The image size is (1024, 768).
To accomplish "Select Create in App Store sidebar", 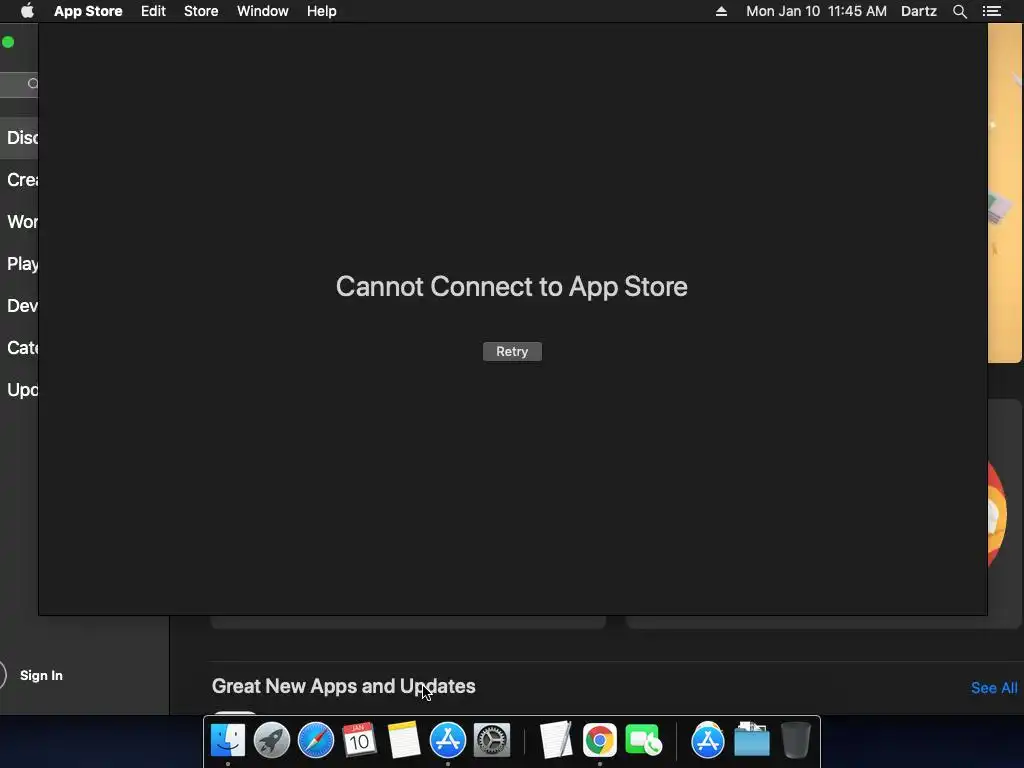I will pos(20,180).
